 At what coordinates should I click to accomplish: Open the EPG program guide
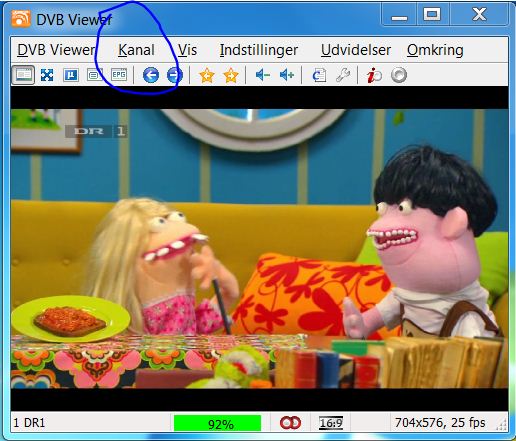pyautogui.click(x=119, y=75)
